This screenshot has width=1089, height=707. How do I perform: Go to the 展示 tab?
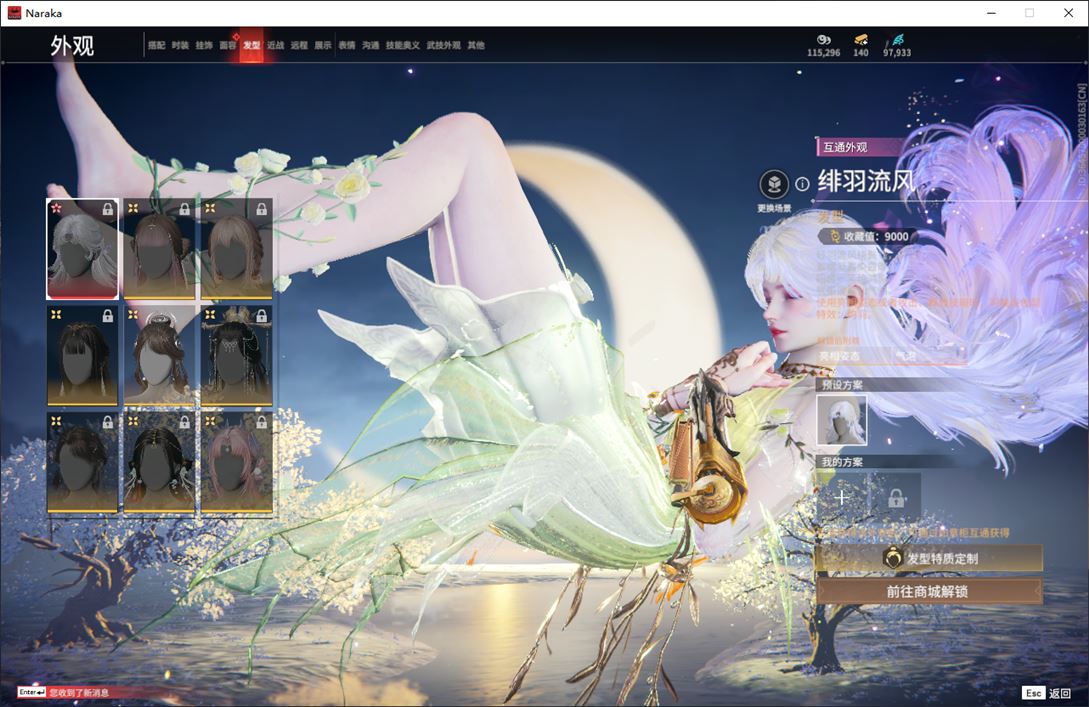click(323, 45)
